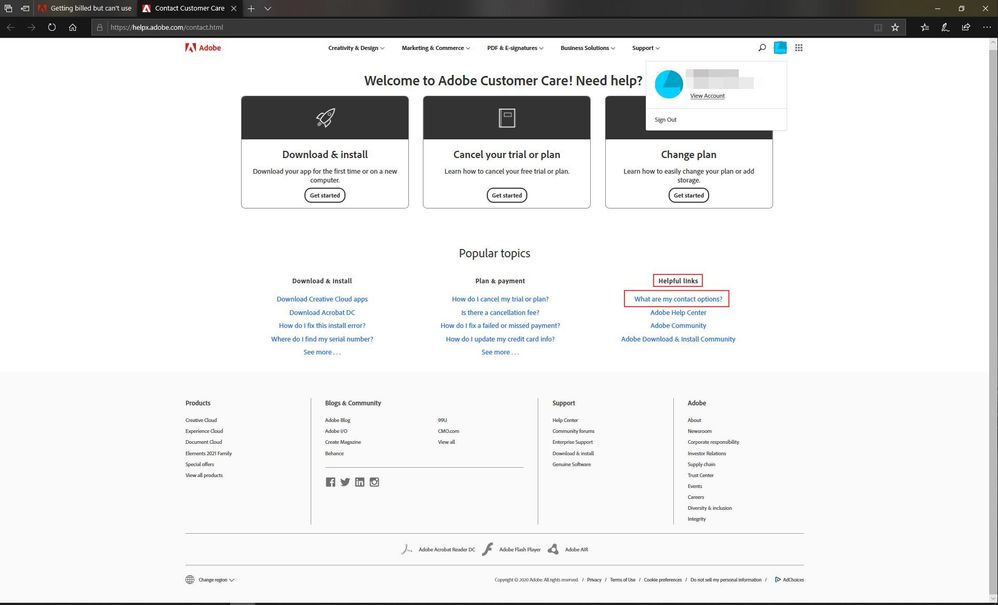Click the page vertical scrollbar
The width and height of the screenshot is (998, 605).
point(993,318)
